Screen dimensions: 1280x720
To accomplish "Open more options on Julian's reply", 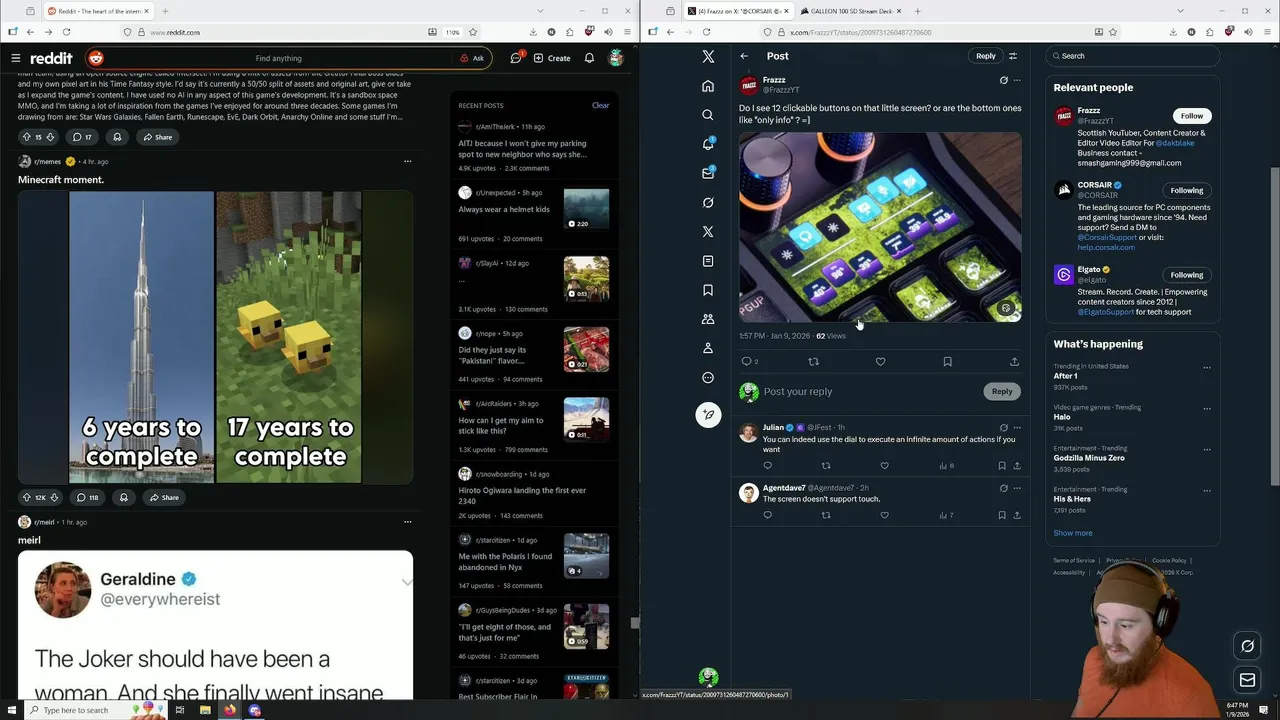I will coord(1017,428).
